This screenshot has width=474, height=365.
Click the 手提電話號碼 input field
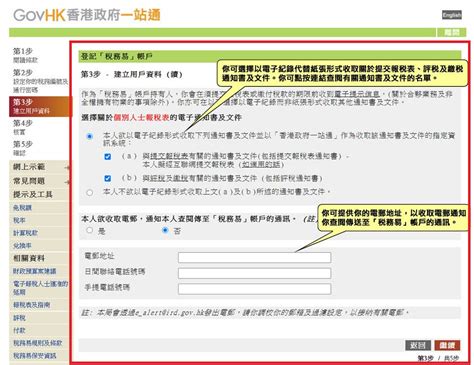click(x=255, y=289)
